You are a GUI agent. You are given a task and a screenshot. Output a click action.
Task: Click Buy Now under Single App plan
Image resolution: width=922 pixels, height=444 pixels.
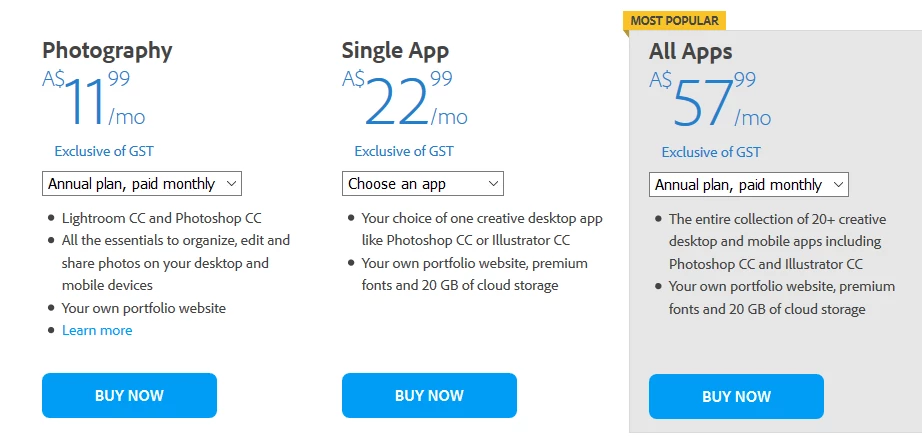tap(429, 395)
